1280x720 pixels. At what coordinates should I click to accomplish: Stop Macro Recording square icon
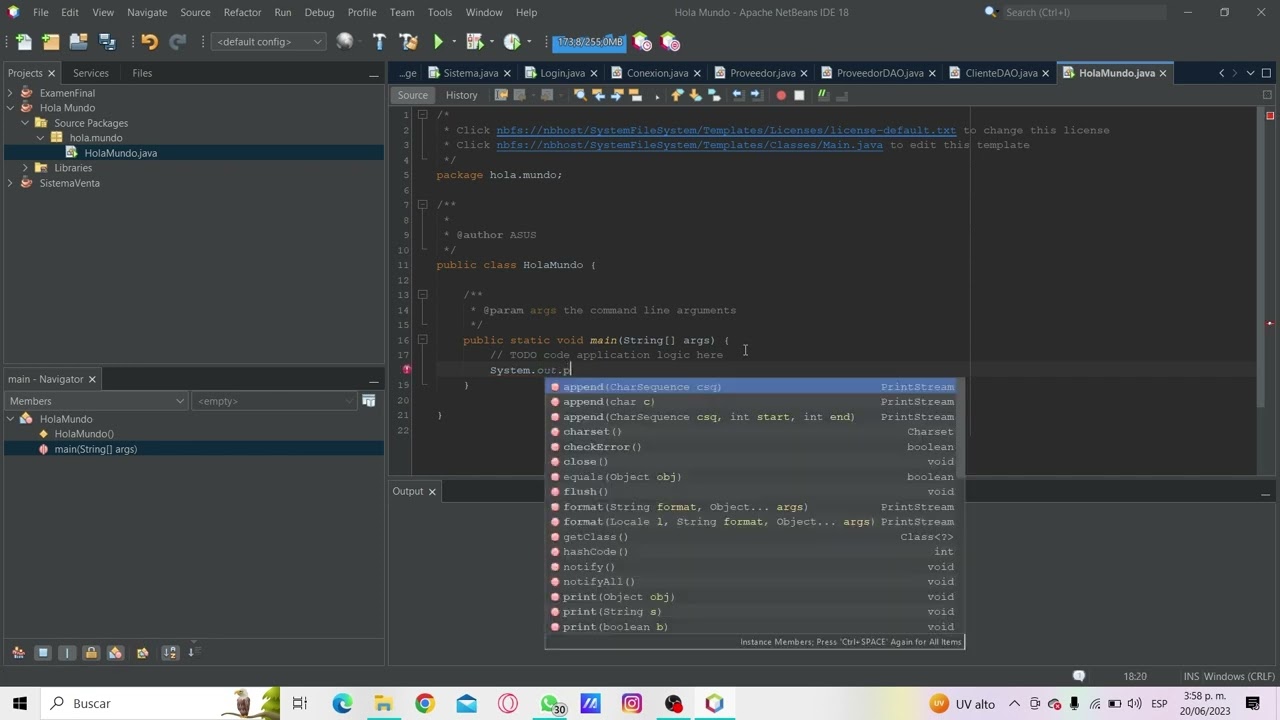[x=799, y=95]
